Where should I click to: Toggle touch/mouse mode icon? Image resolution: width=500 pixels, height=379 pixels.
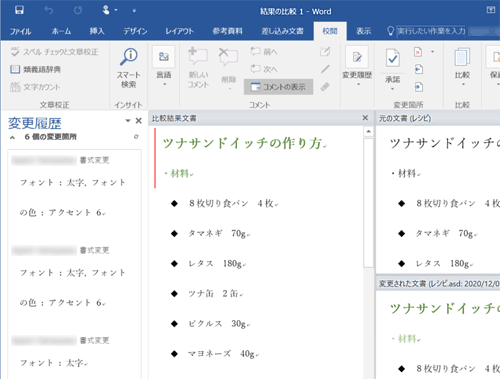tap(106, 10)
